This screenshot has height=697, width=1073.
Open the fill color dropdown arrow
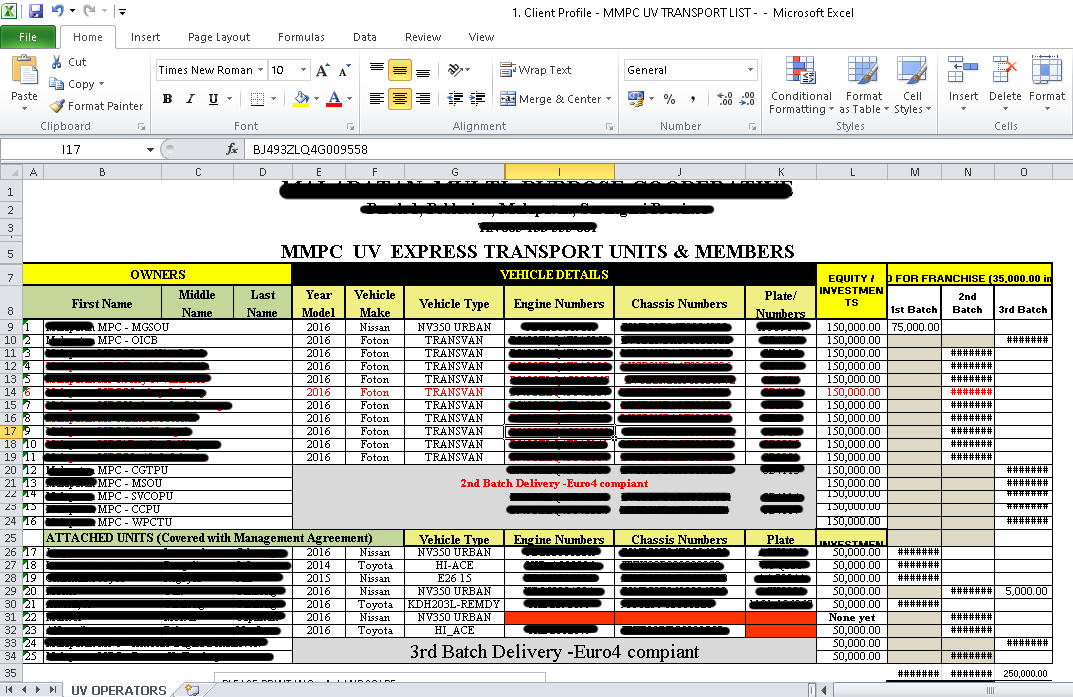tap(317, 99)
